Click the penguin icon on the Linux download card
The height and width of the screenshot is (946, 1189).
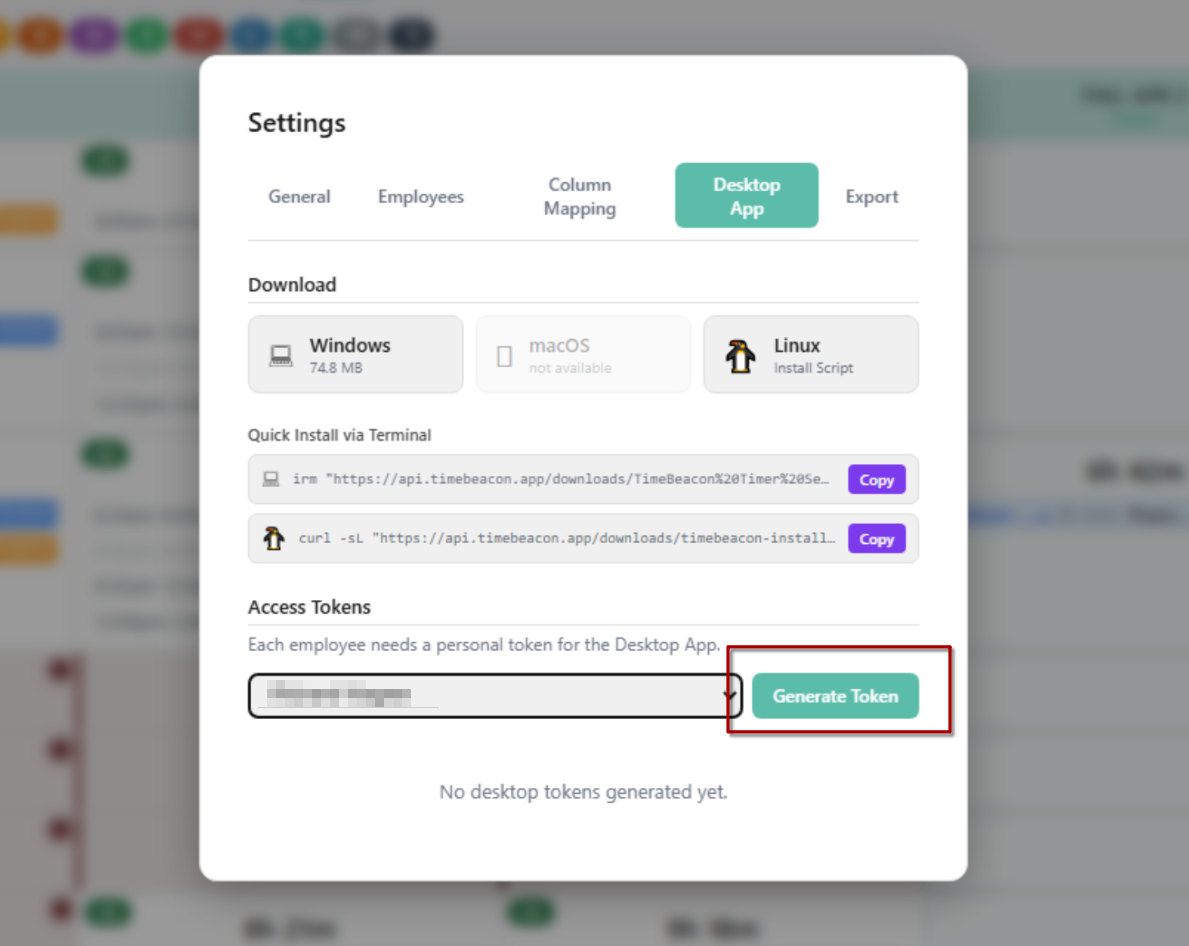pyautogui.click(x=740, y=354)
